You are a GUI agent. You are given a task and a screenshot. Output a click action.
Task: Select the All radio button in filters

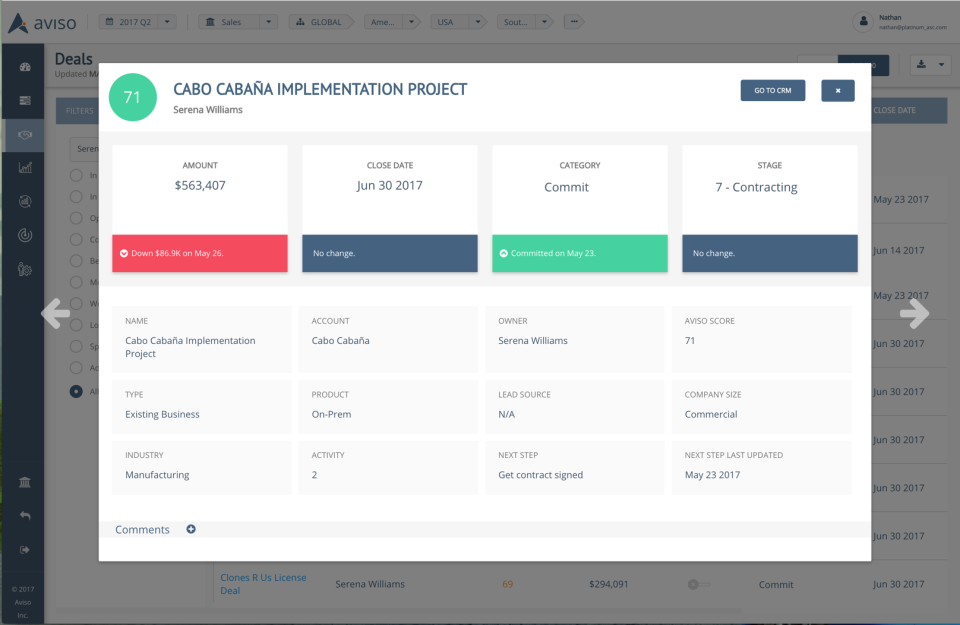point(76,391)
